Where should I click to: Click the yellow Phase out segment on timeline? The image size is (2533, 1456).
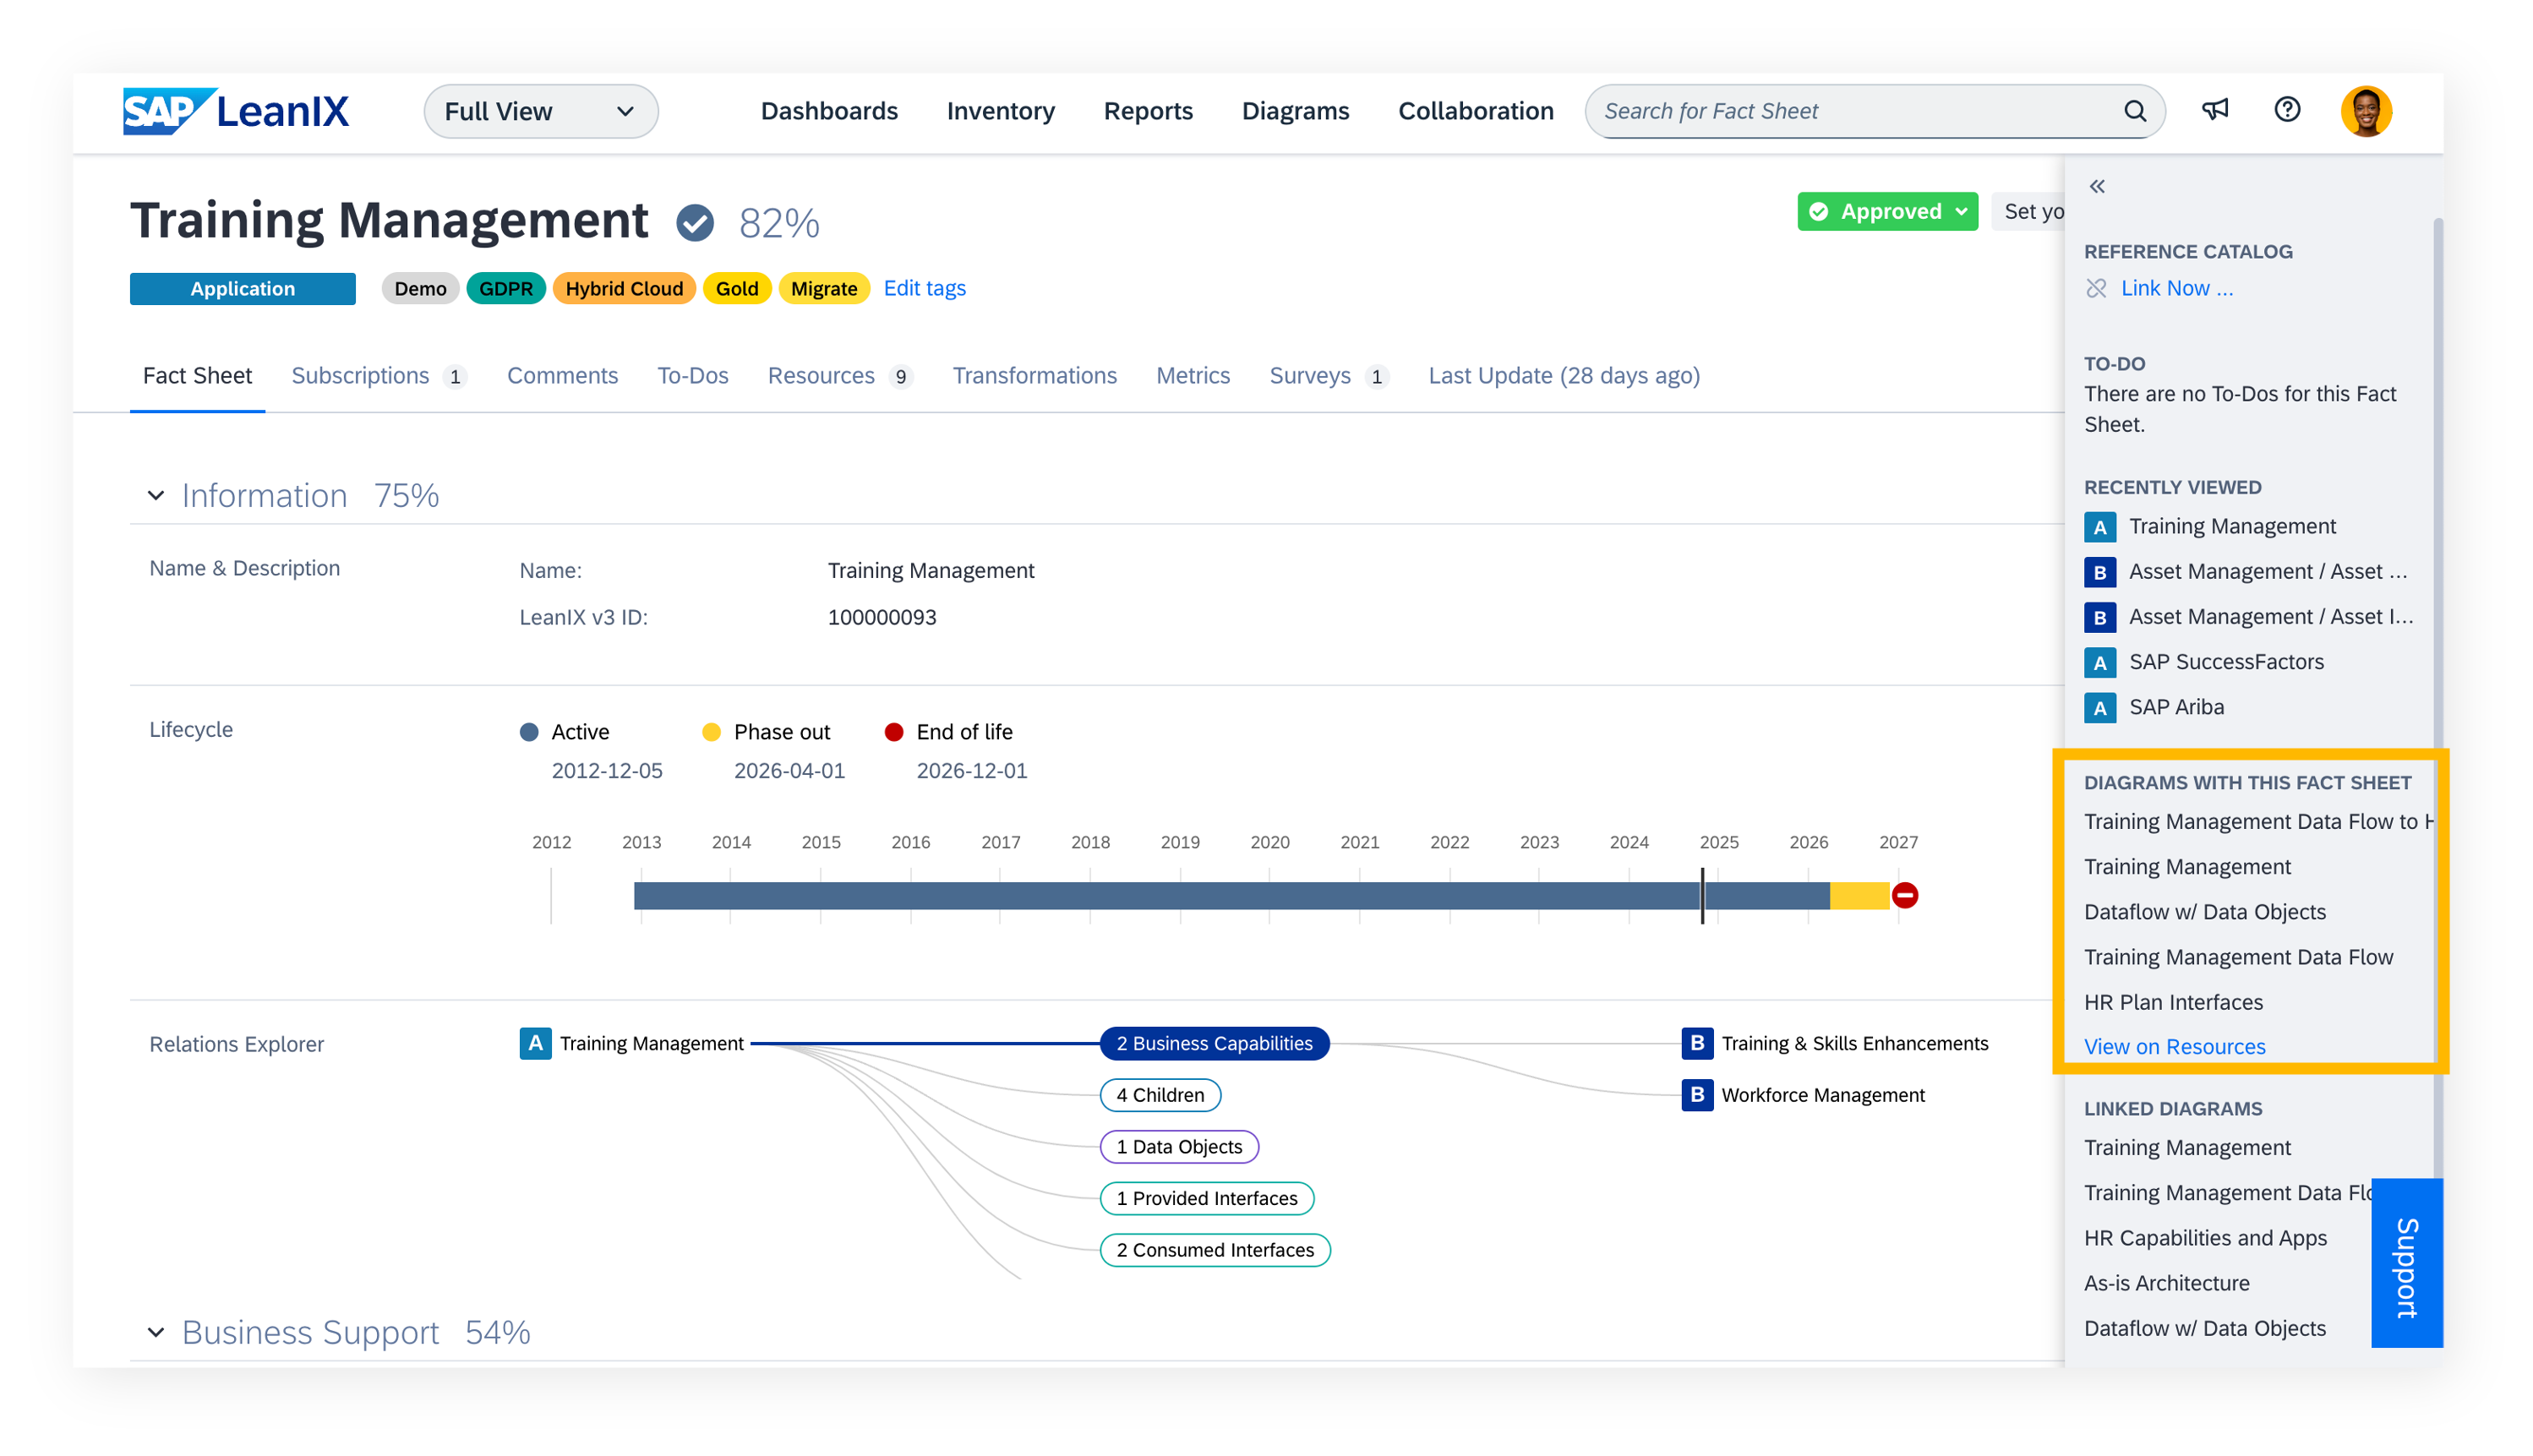[x=1860, y=895]
